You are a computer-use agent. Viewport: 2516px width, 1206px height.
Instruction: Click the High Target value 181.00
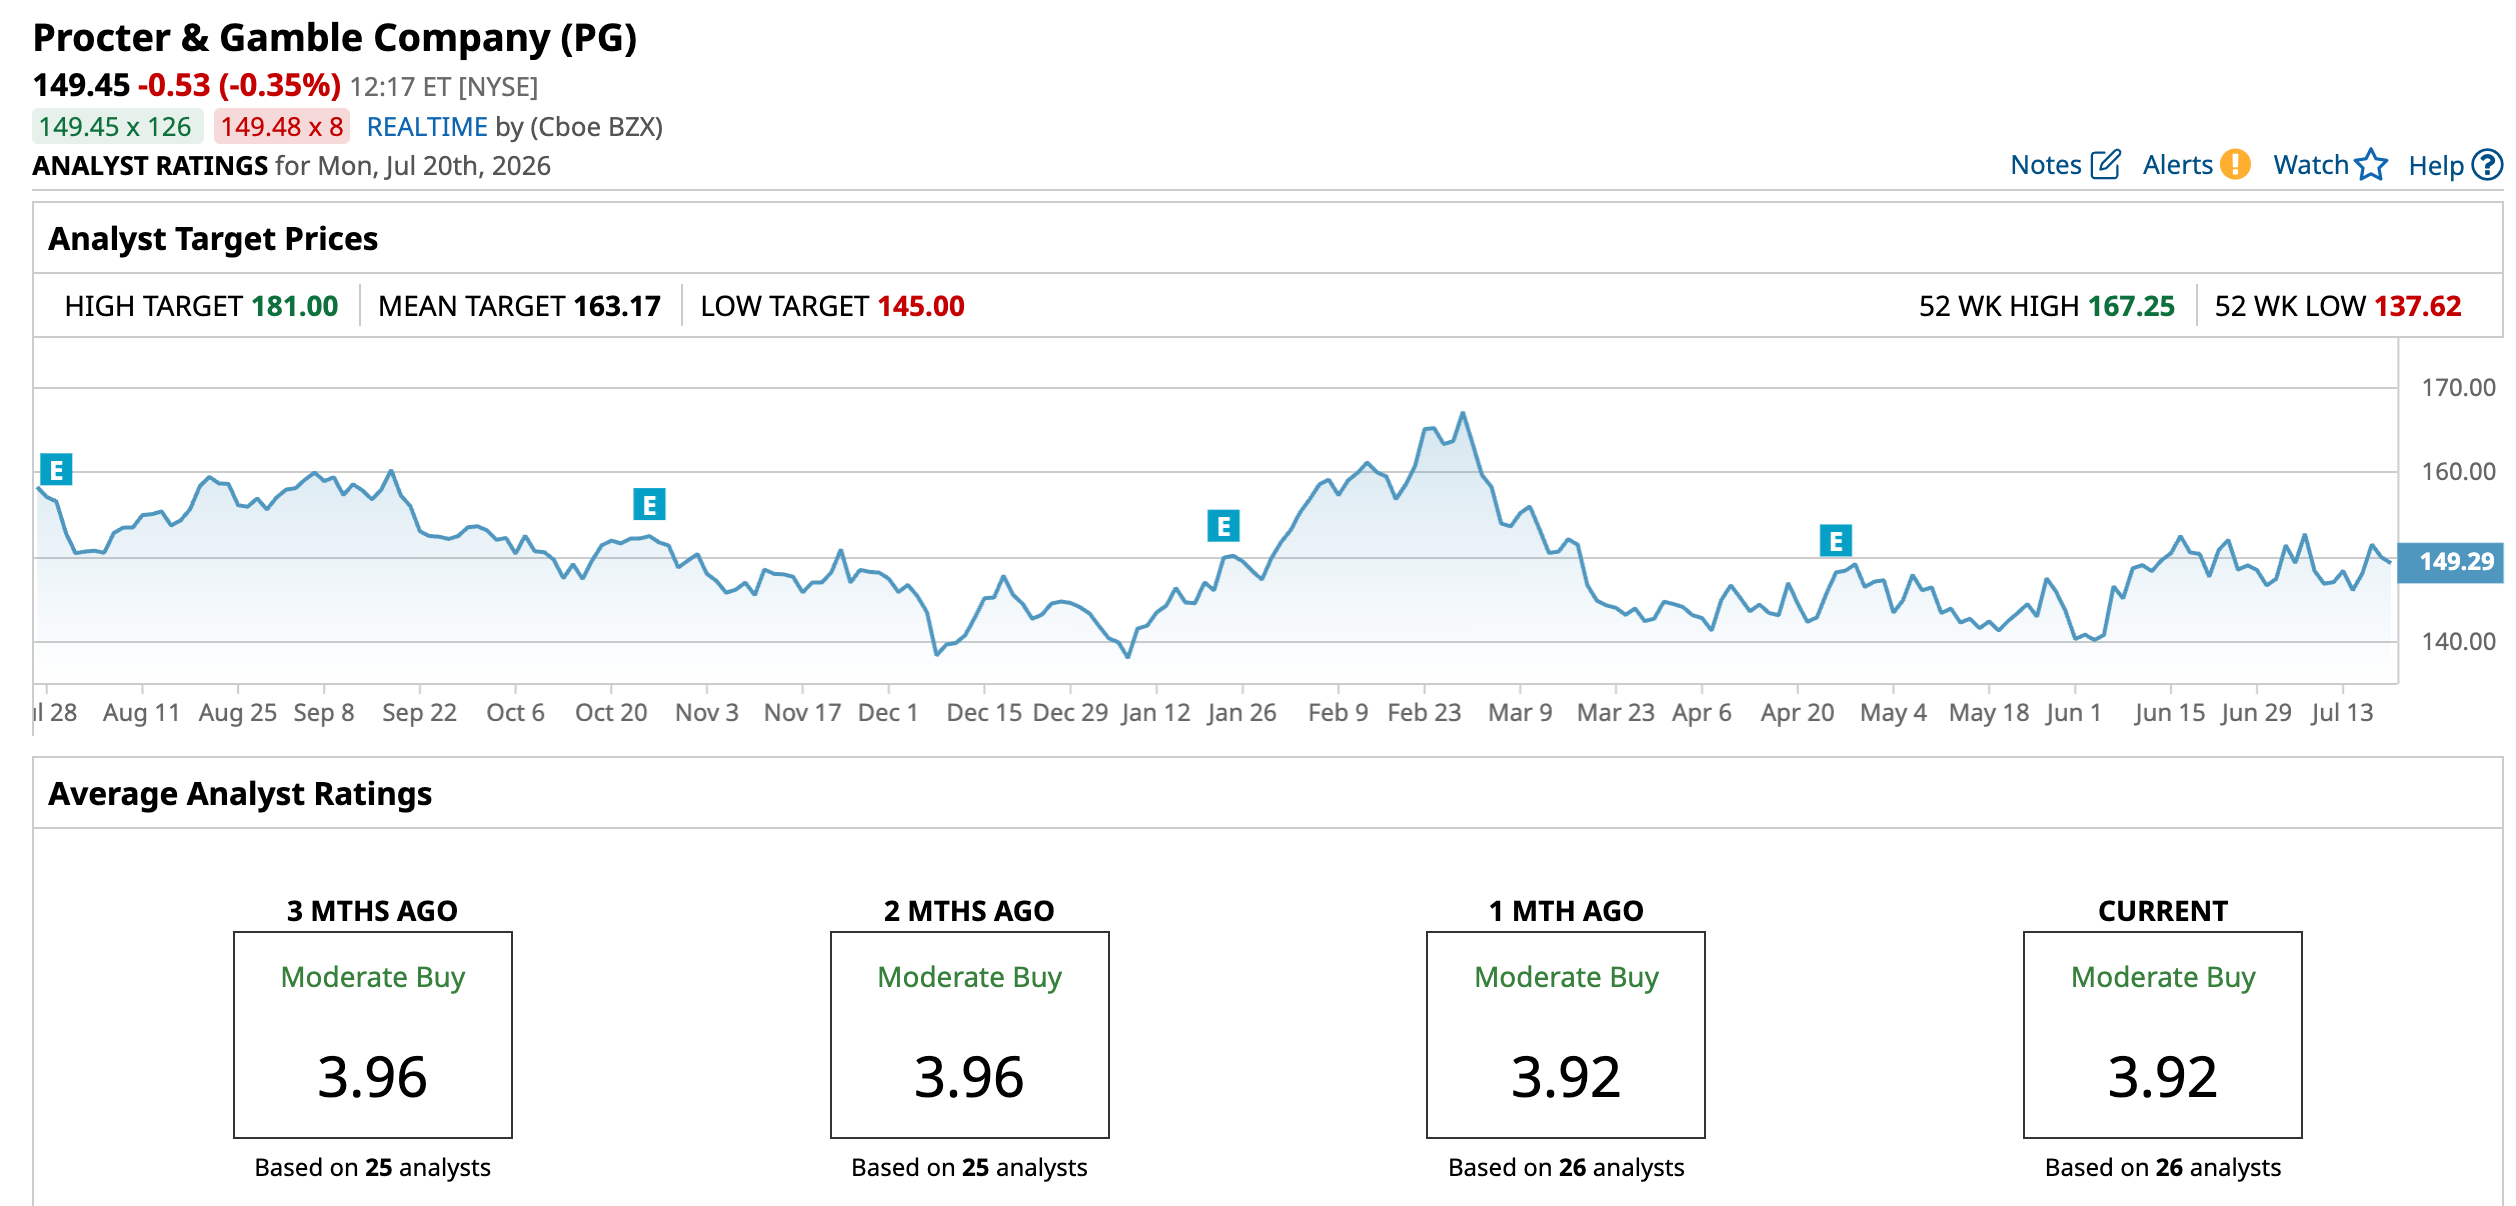click(295, 306)
